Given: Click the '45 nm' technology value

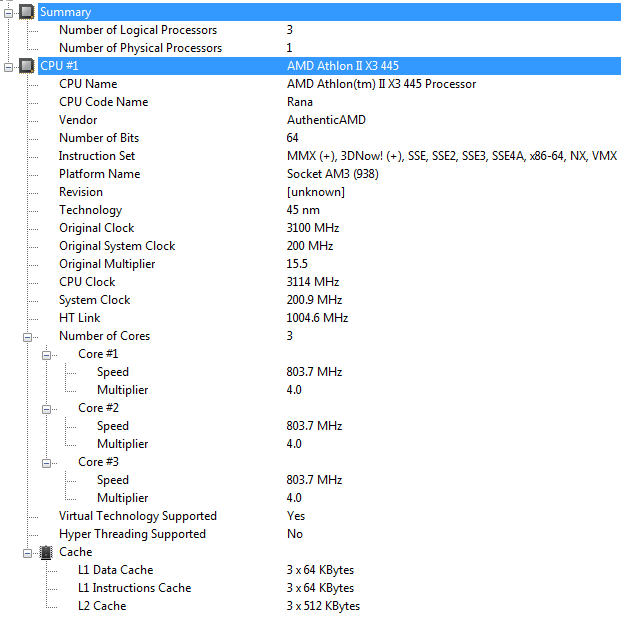Looking at the screenshot, I should 303,210.
